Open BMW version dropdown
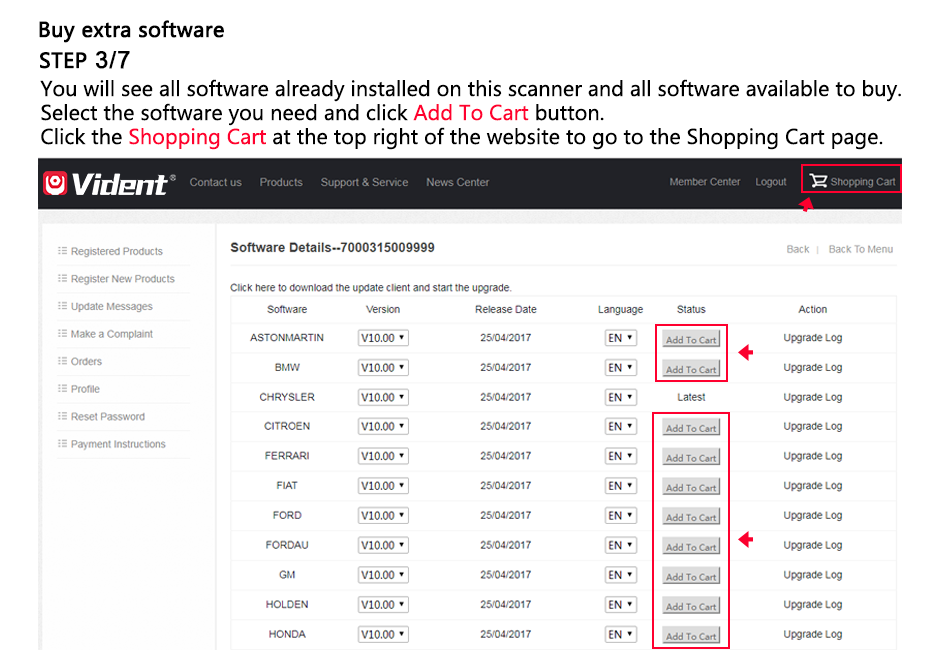This screenshot has height=650, width=950. 383,368
